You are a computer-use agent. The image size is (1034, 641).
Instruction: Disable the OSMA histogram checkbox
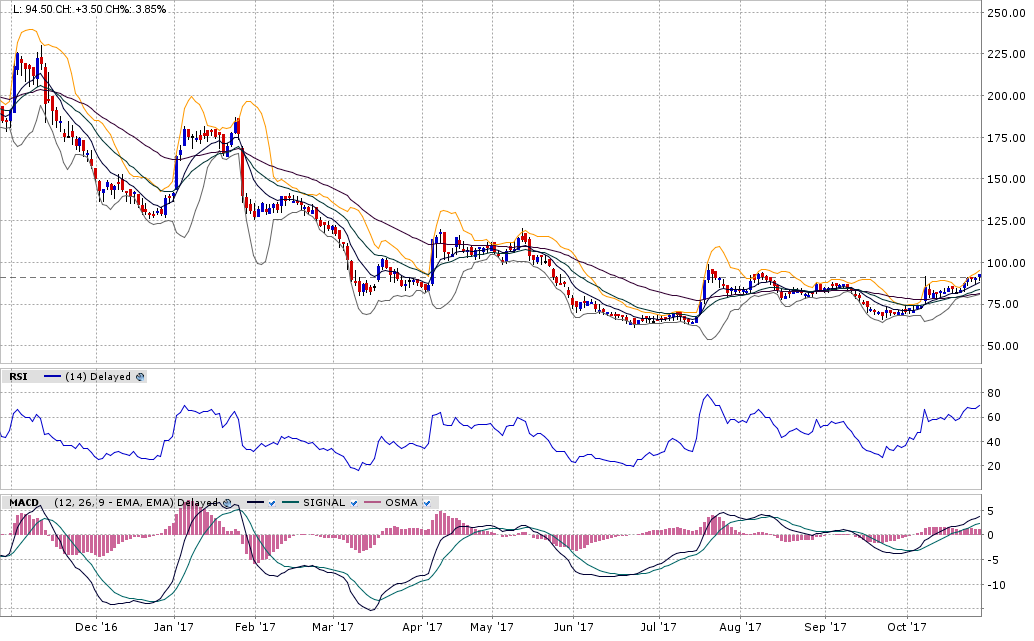coord(427,502)
